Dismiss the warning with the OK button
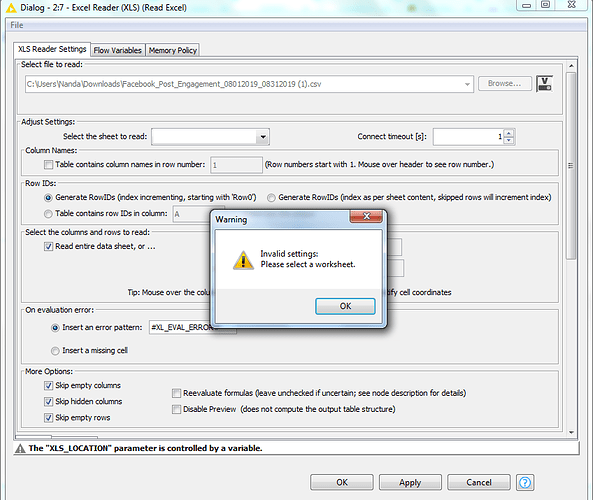This screenshot has width=593, height=500. click(x=345, y=306)
